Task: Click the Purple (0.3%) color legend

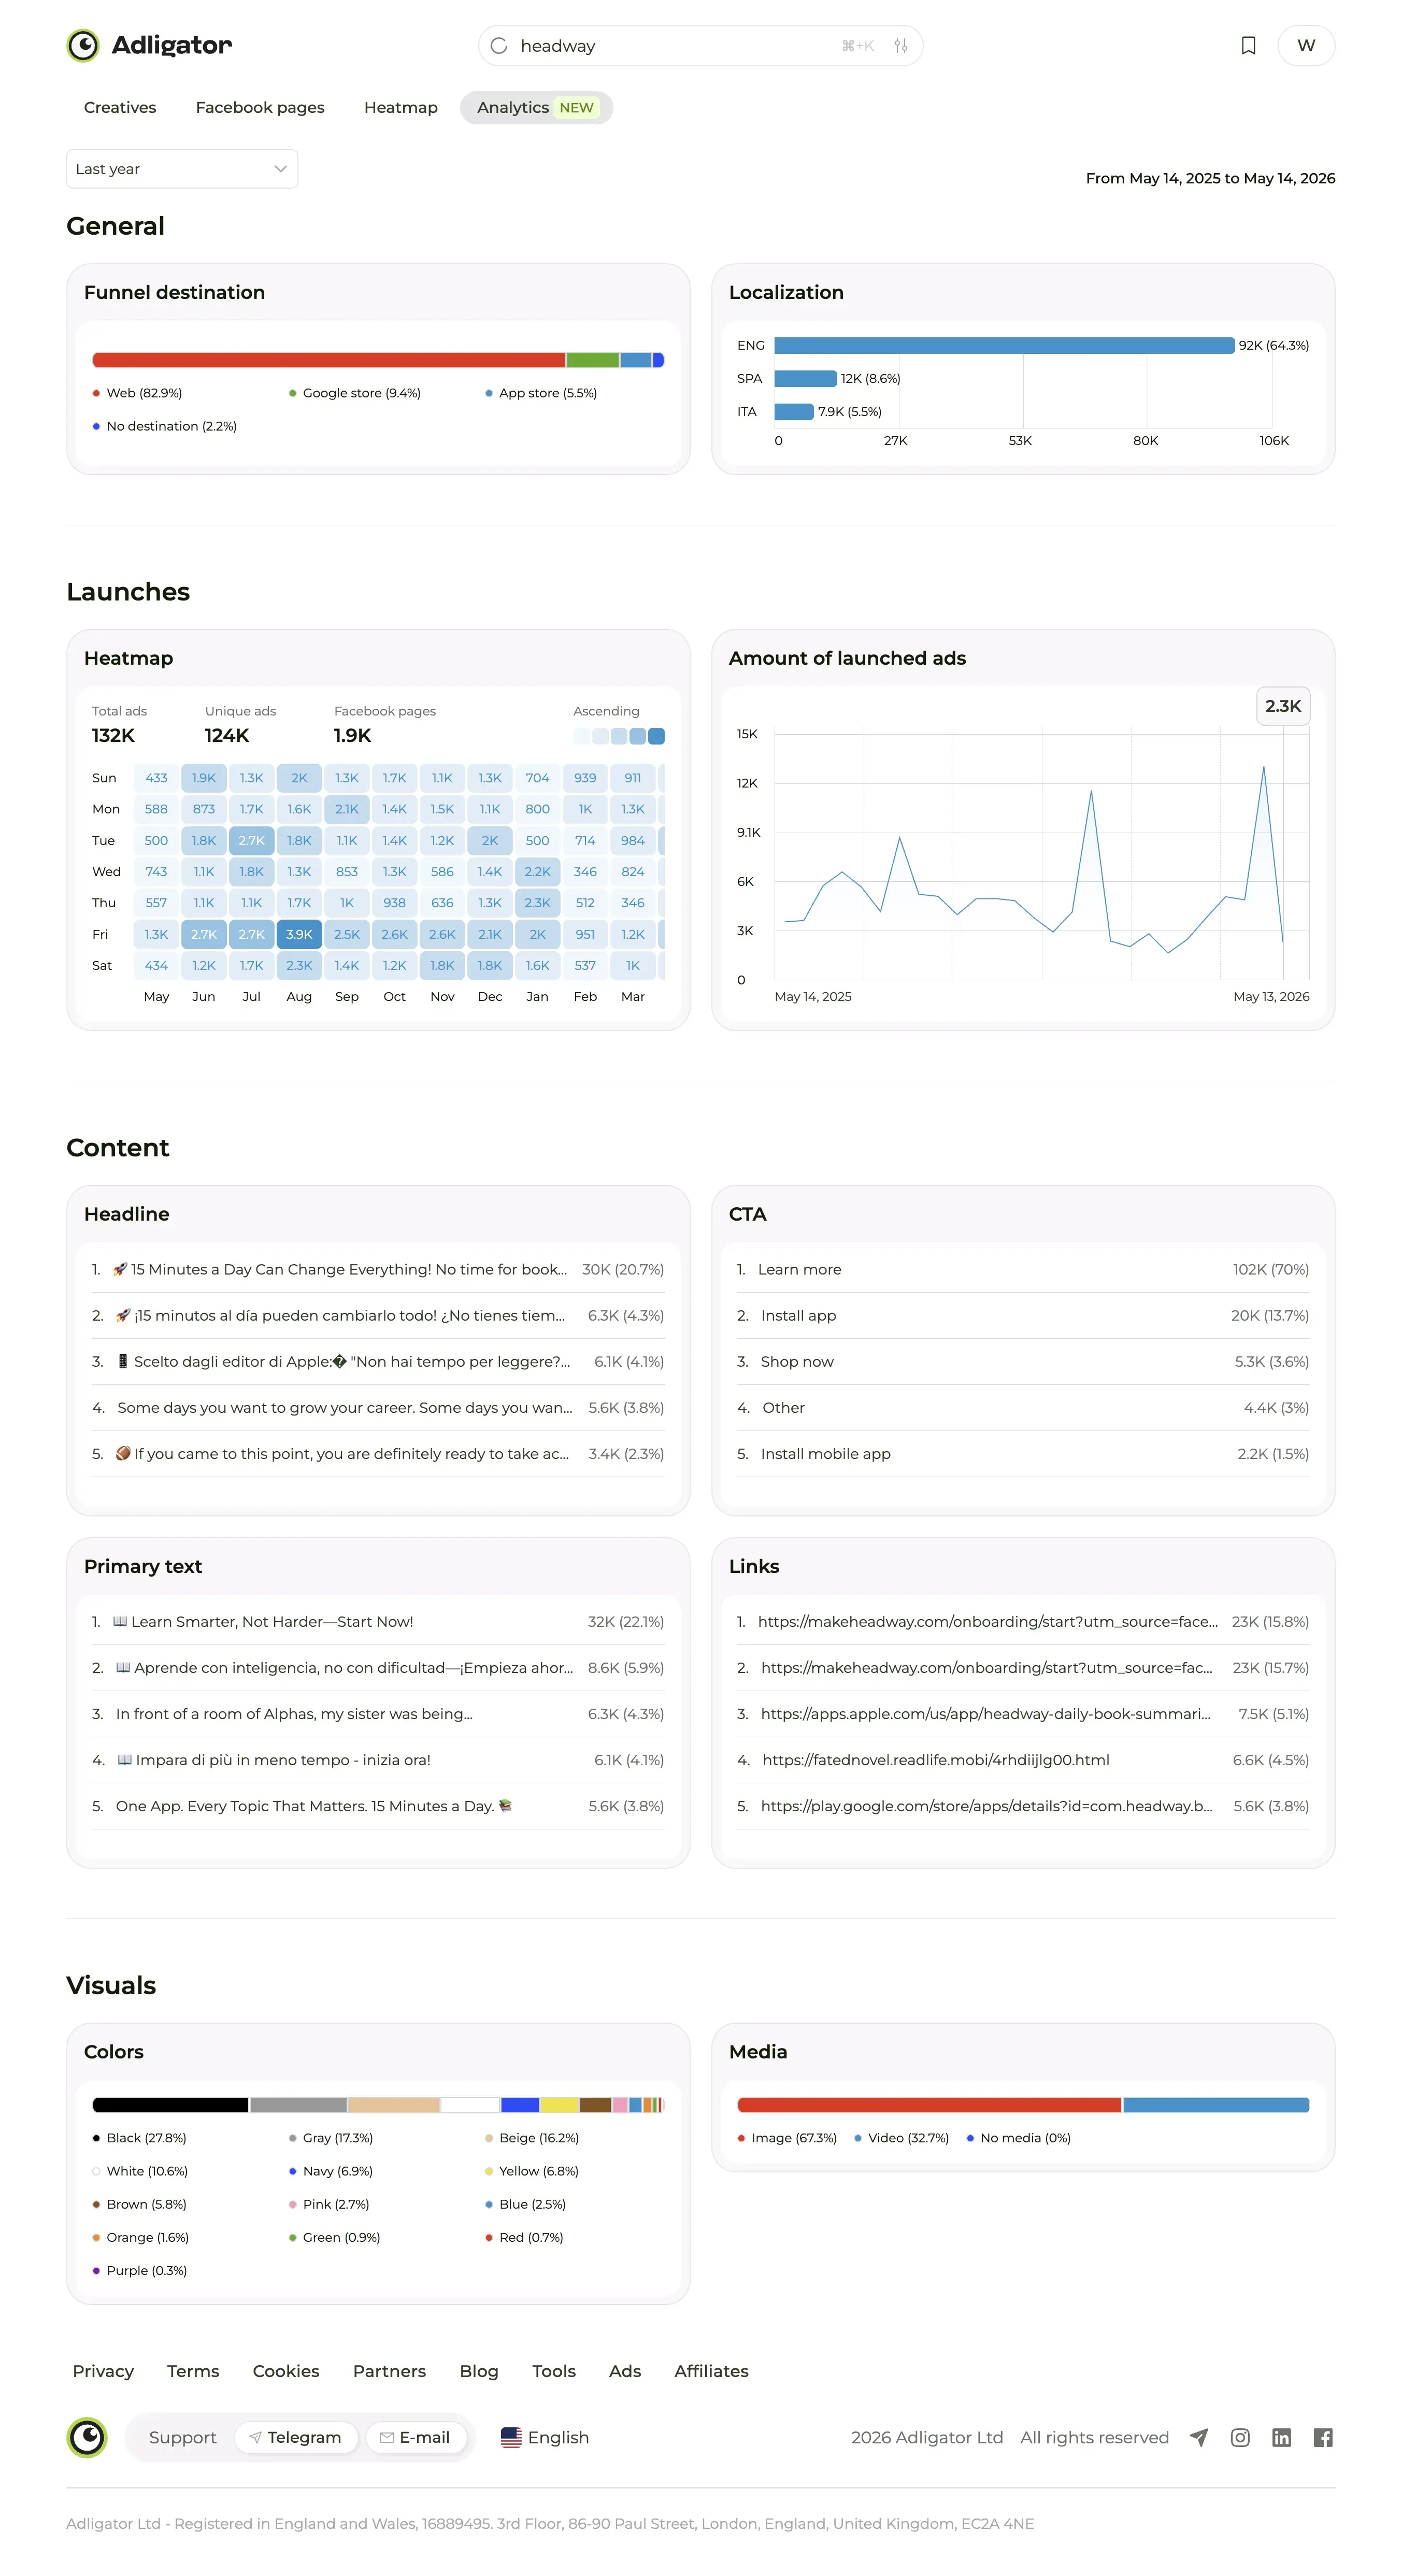Action: [140, 2271]
